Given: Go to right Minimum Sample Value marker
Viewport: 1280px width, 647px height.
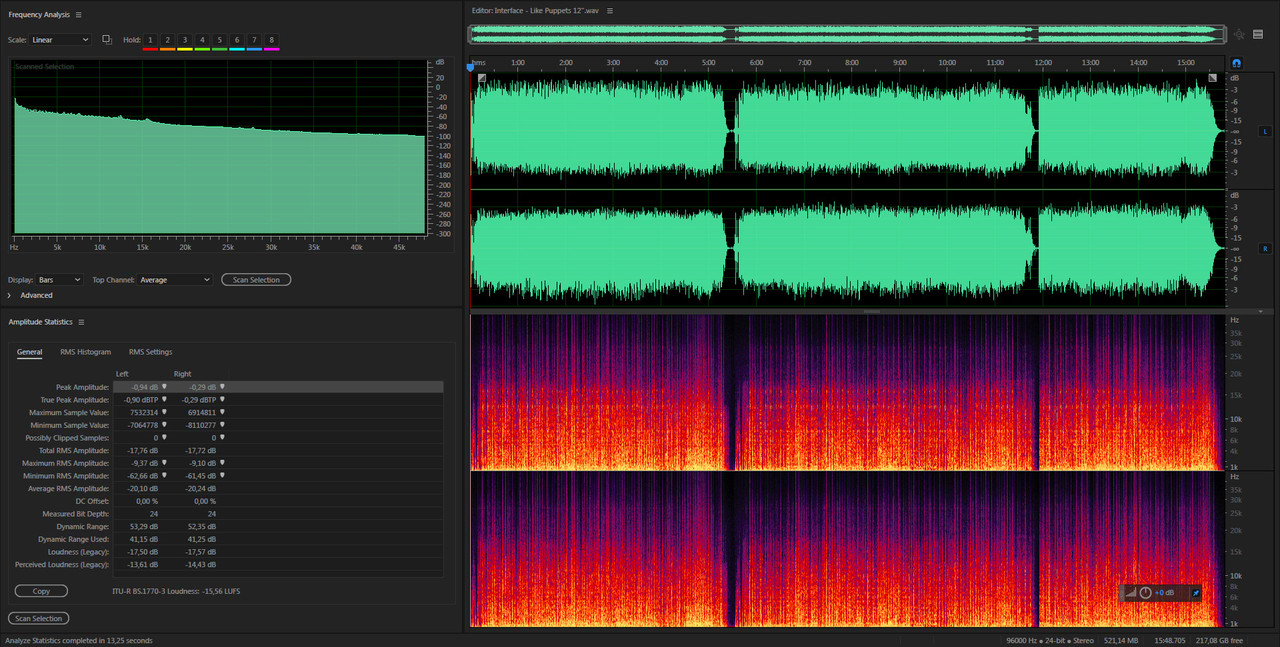Looking at the screenshot, I should [x=223, y=425].
